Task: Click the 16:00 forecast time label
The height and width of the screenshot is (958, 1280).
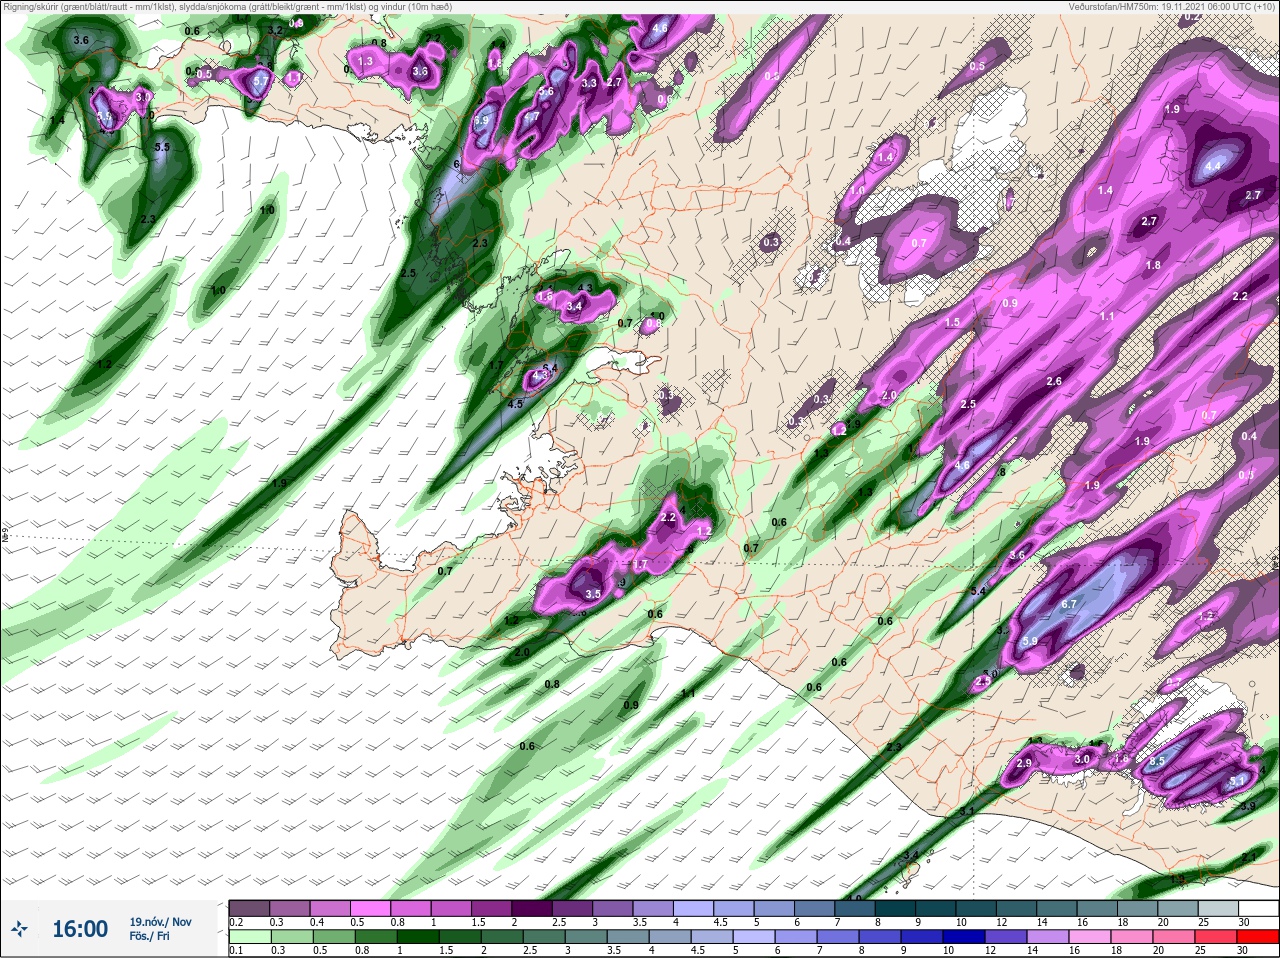Action: click(80, 929)
